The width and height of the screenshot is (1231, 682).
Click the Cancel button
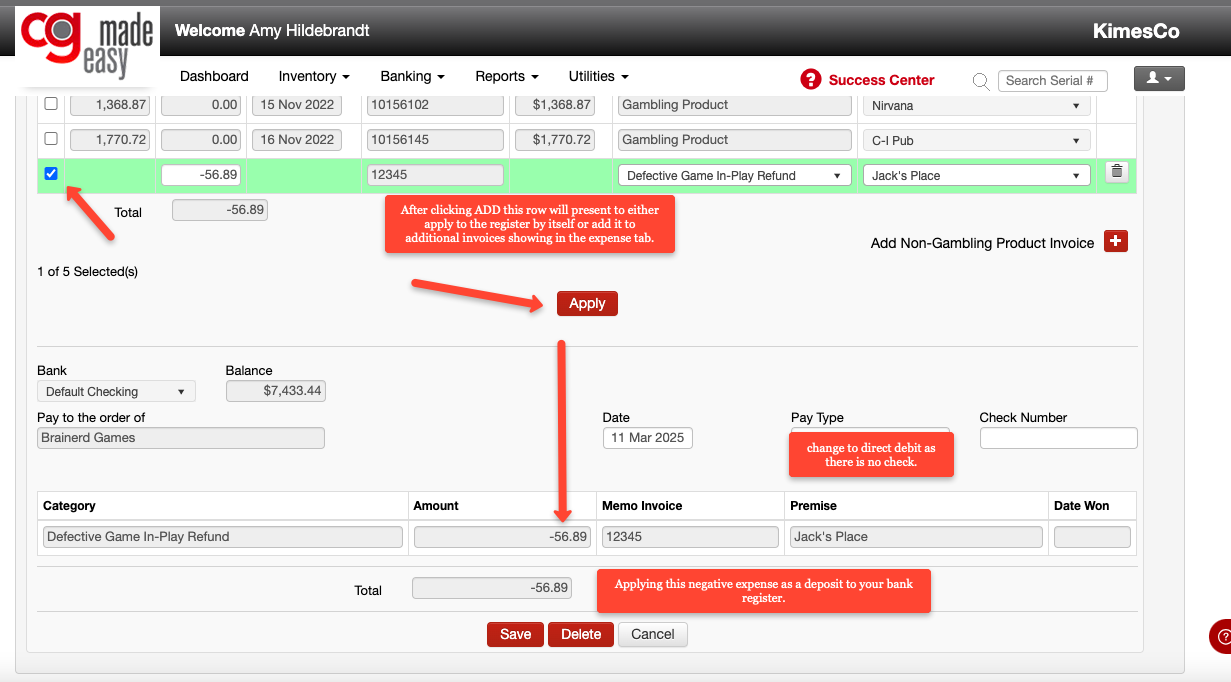[653, 634]
